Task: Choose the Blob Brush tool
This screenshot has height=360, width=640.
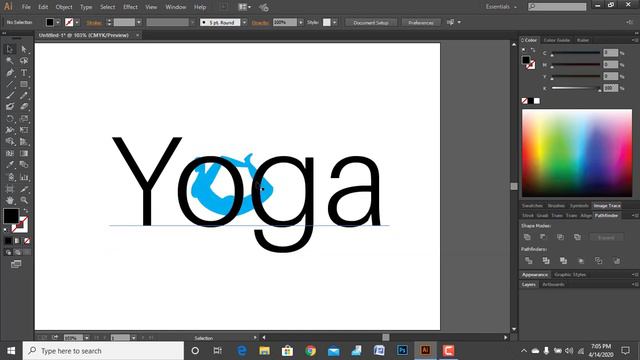Action: [x=10, y=107]
